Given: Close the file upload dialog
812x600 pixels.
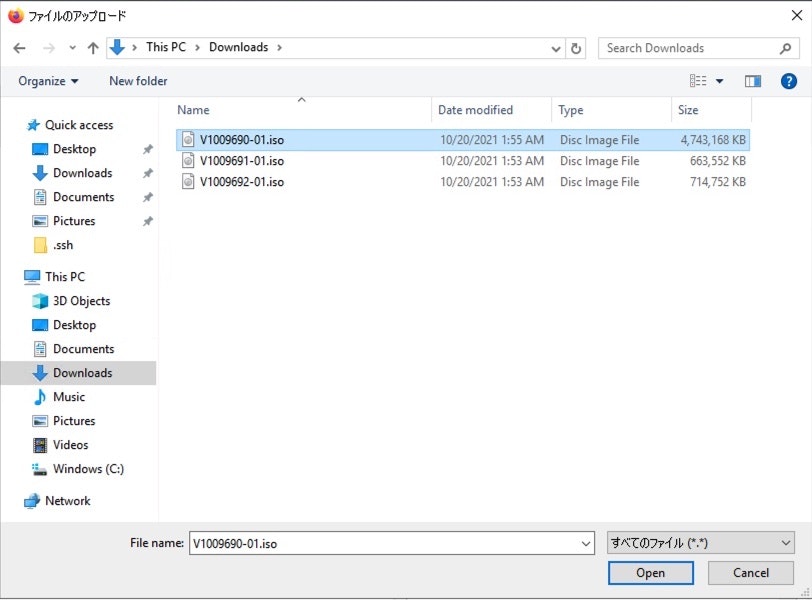Looking at the screenshot, I should pyautogui.click(x=797, y=16).
